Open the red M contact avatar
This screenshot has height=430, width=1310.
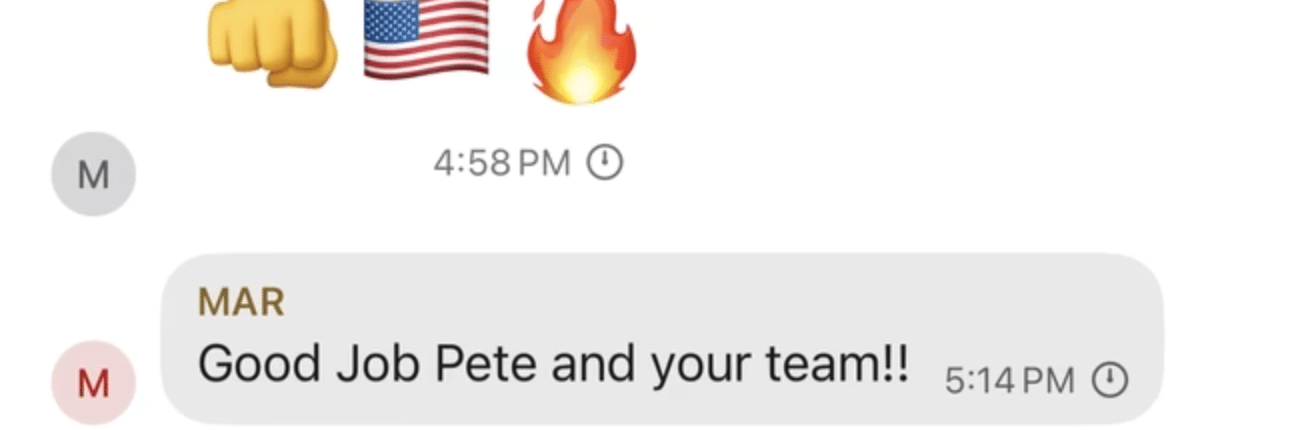point(93,383)
